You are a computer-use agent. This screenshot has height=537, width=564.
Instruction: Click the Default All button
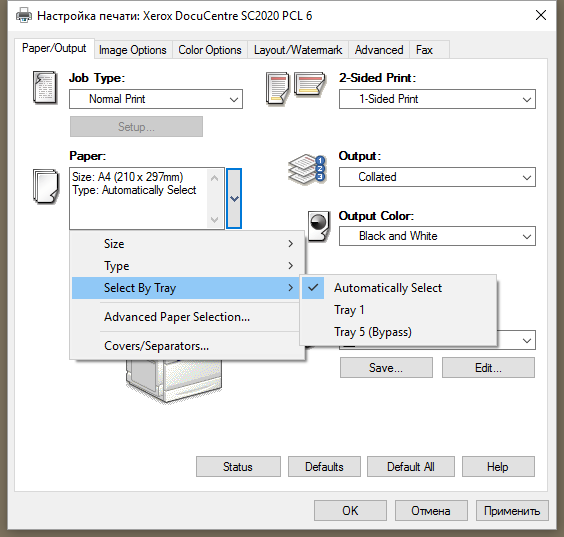coord(411,467)
